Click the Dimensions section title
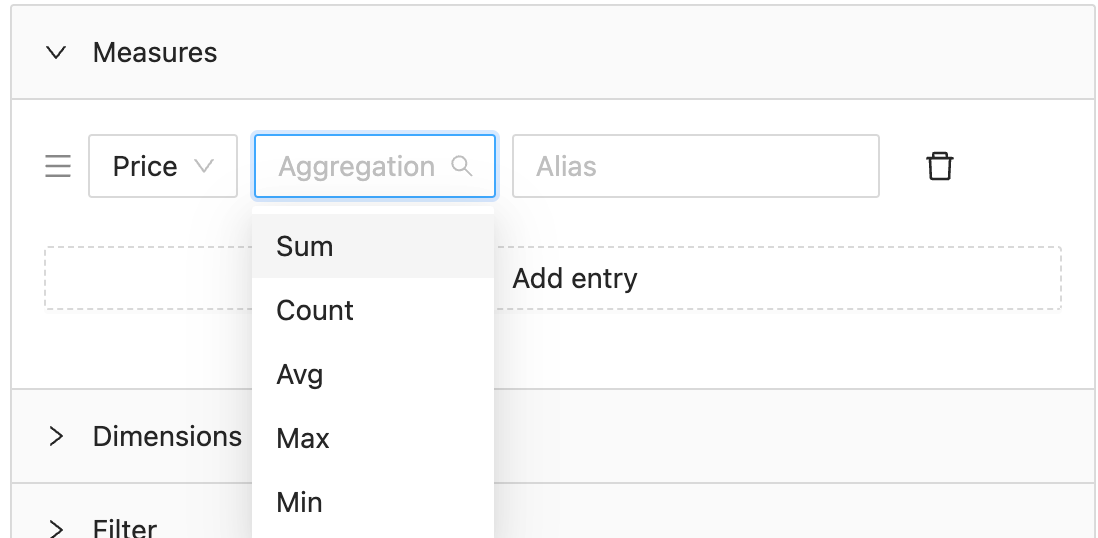This screenshot has height=538, width=1098. coord(167,436)
